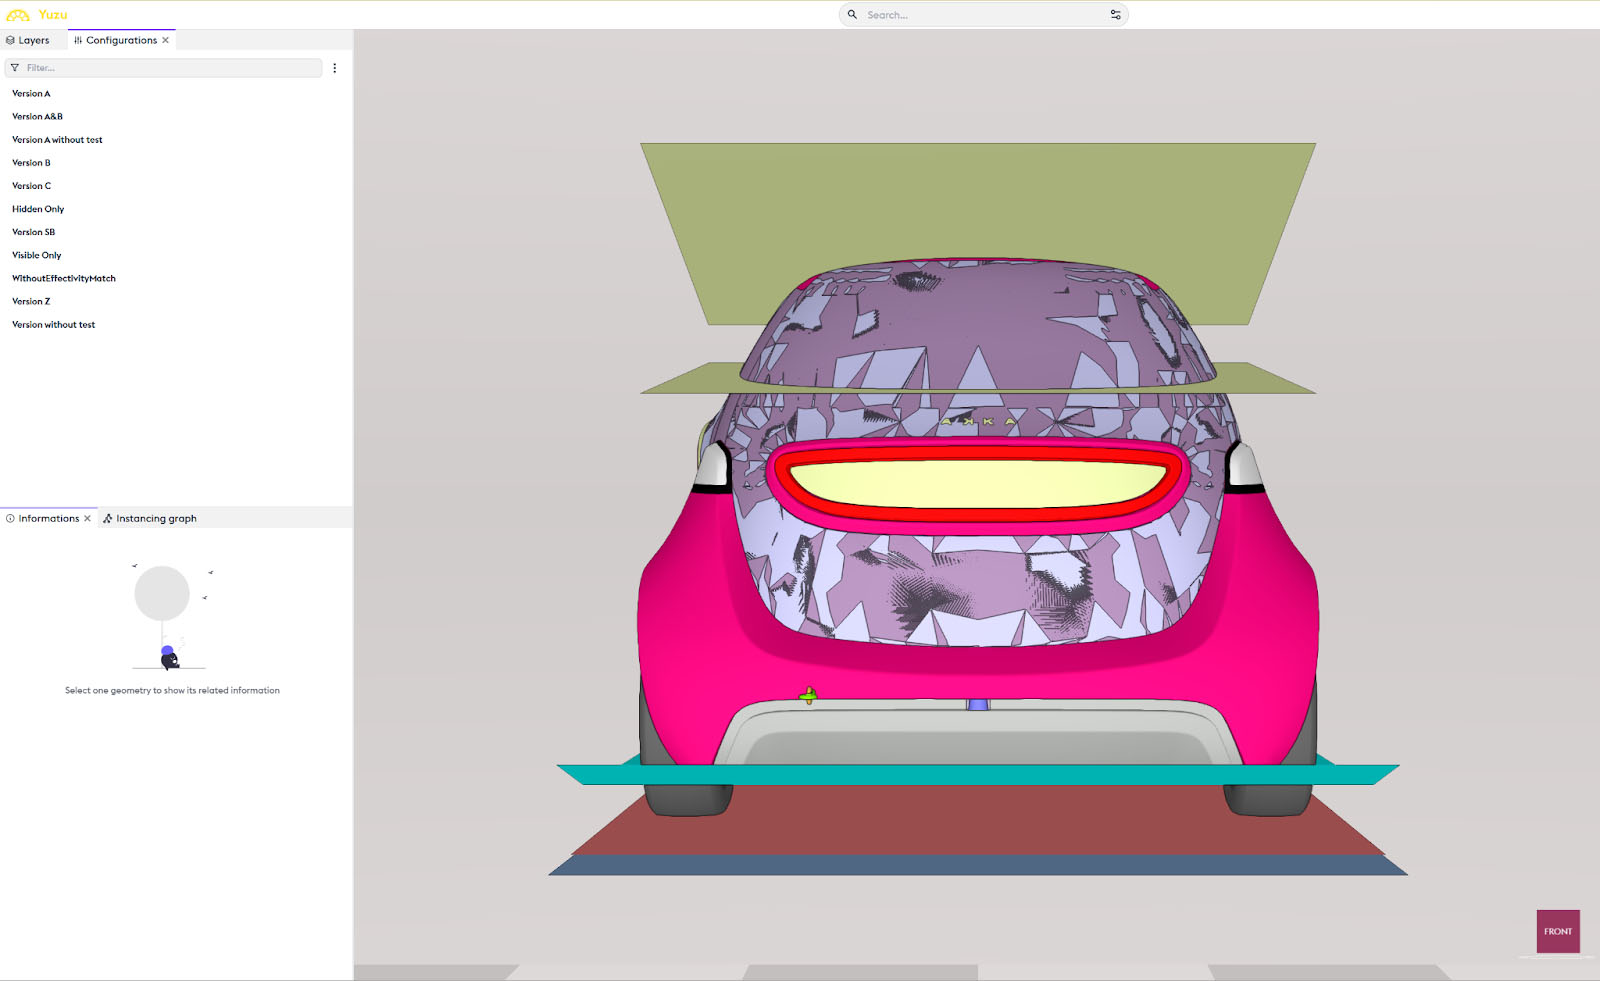
Task: Switch to the Layers tab
Action: [x=28, y=41]
